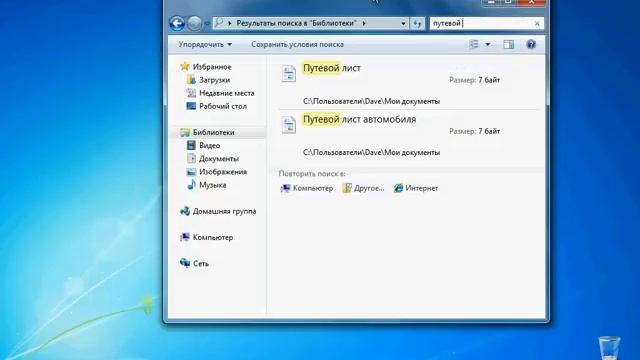Select Библиотеки in the navigation pane

[213, 132]
